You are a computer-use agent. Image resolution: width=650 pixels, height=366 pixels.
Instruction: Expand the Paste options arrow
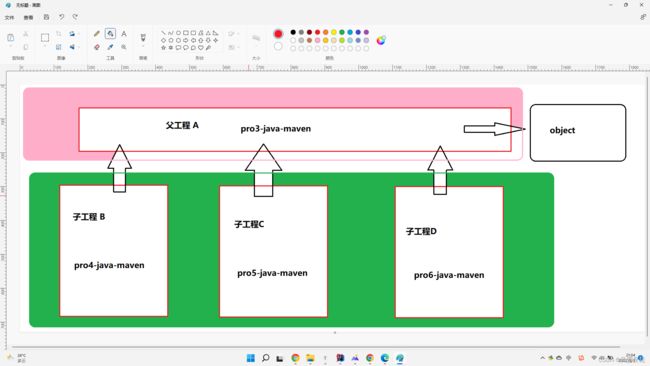tap(10, 46)
